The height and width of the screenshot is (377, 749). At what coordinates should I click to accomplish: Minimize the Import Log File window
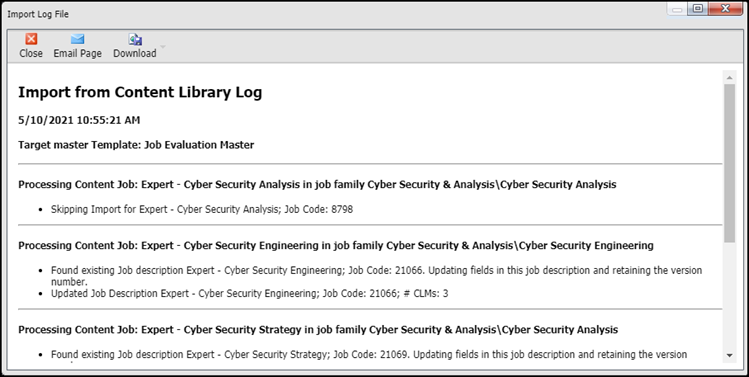pyautogui.click(x=677, y=9)
